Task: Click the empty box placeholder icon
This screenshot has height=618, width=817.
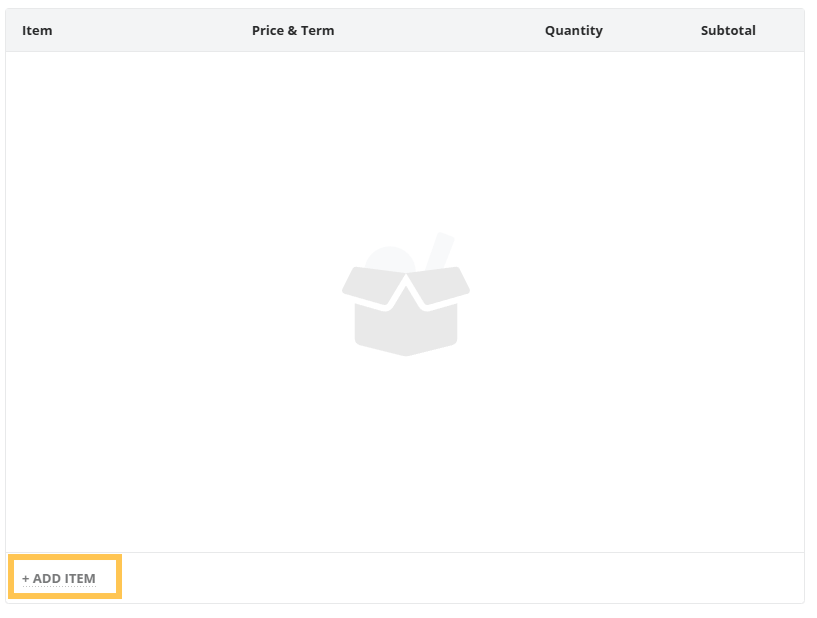Action: 405,300
